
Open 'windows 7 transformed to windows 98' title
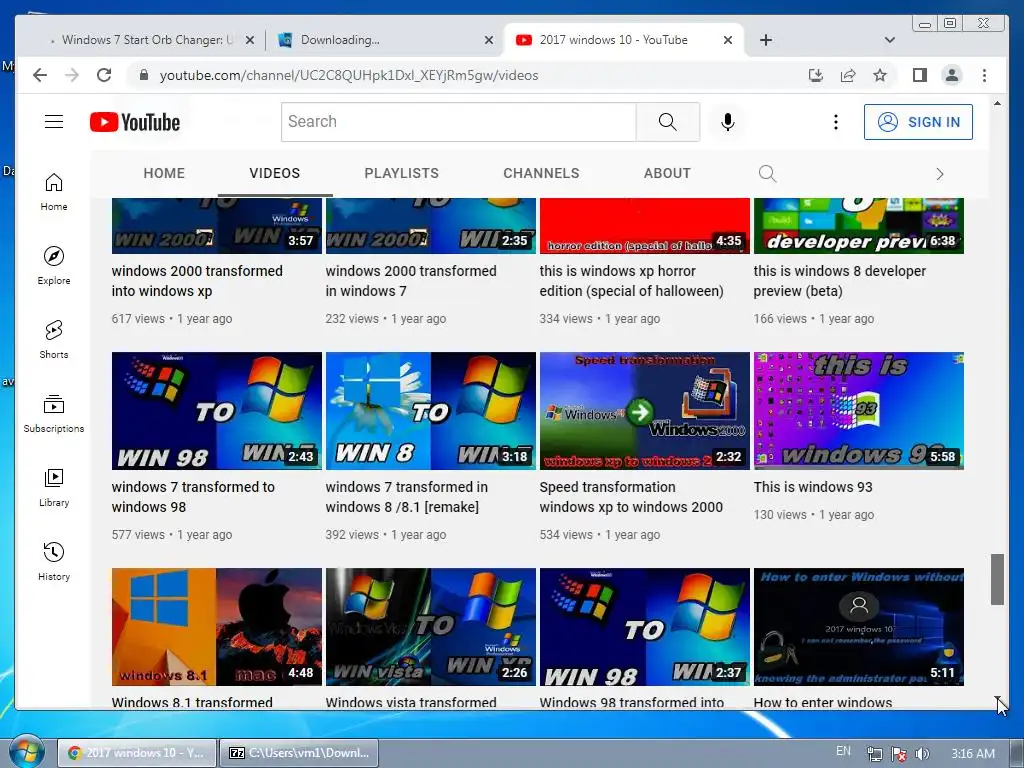193,497
